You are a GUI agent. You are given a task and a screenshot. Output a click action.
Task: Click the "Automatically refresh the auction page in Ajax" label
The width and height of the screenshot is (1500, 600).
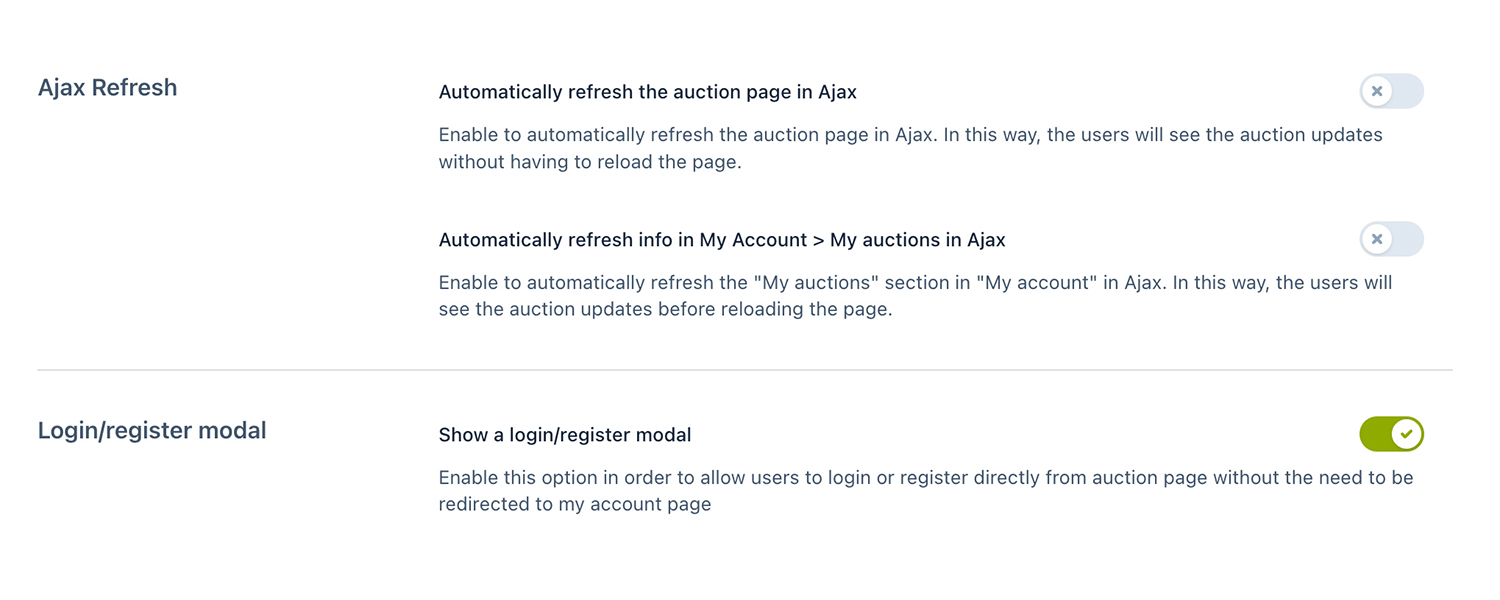[647, 92]
